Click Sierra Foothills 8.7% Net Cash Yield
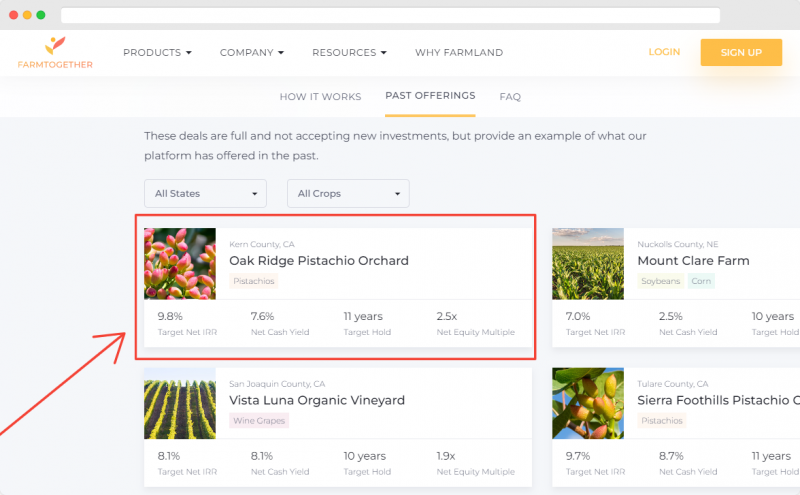This screenshot has height=495, width=800. tap(671, 456)
